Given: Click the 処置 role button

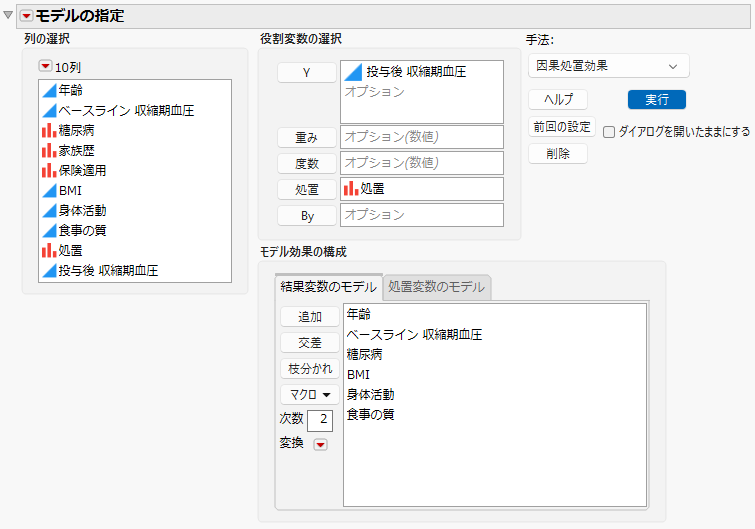Looking at the screenshot, I should tap(307, 190).
